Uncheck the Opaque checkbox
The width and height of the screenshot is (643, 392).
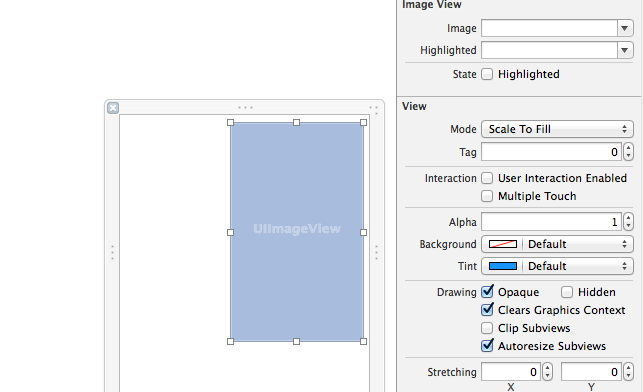click(487, 292)
